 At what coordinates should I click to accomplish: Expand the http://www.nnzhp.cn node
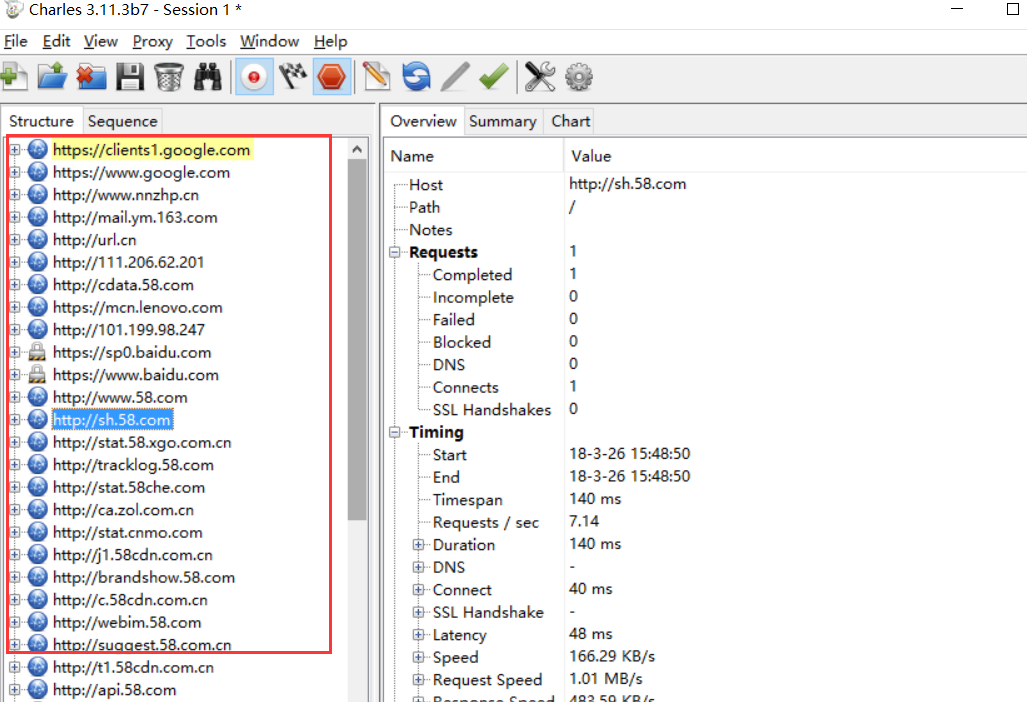(x=14, y=195)
